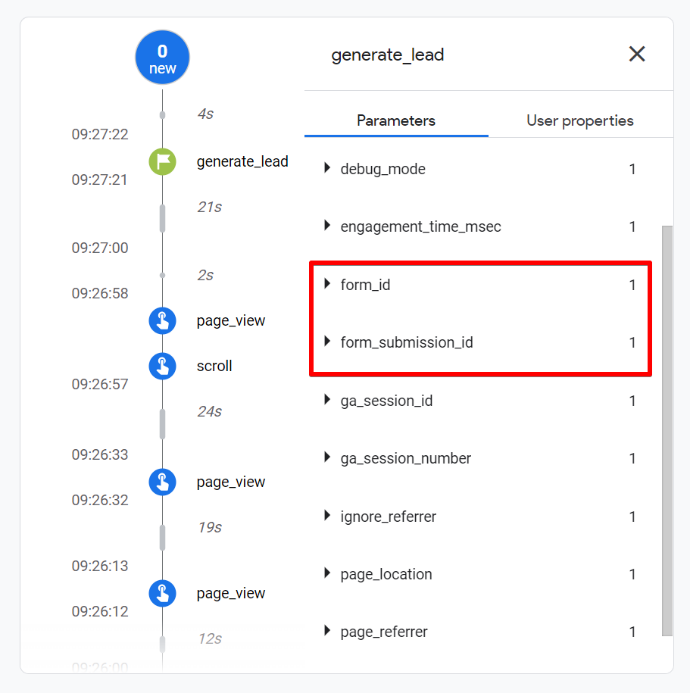Open the User properties tab
Screen dimensions: 690x693
pos(580,121)
